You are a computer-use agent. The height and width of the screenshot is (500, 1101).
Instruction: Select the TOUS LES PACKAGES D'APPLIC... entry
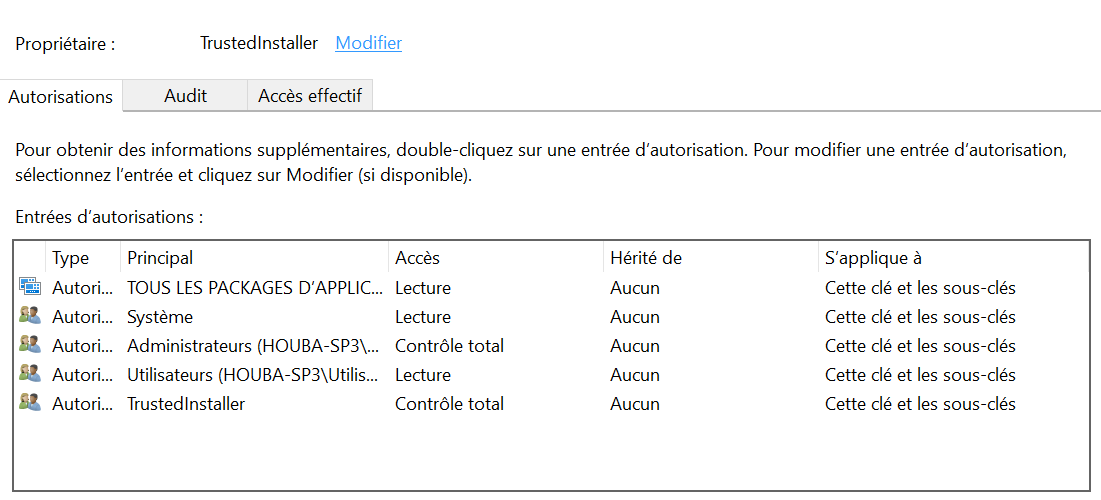[x=551, y=287]
